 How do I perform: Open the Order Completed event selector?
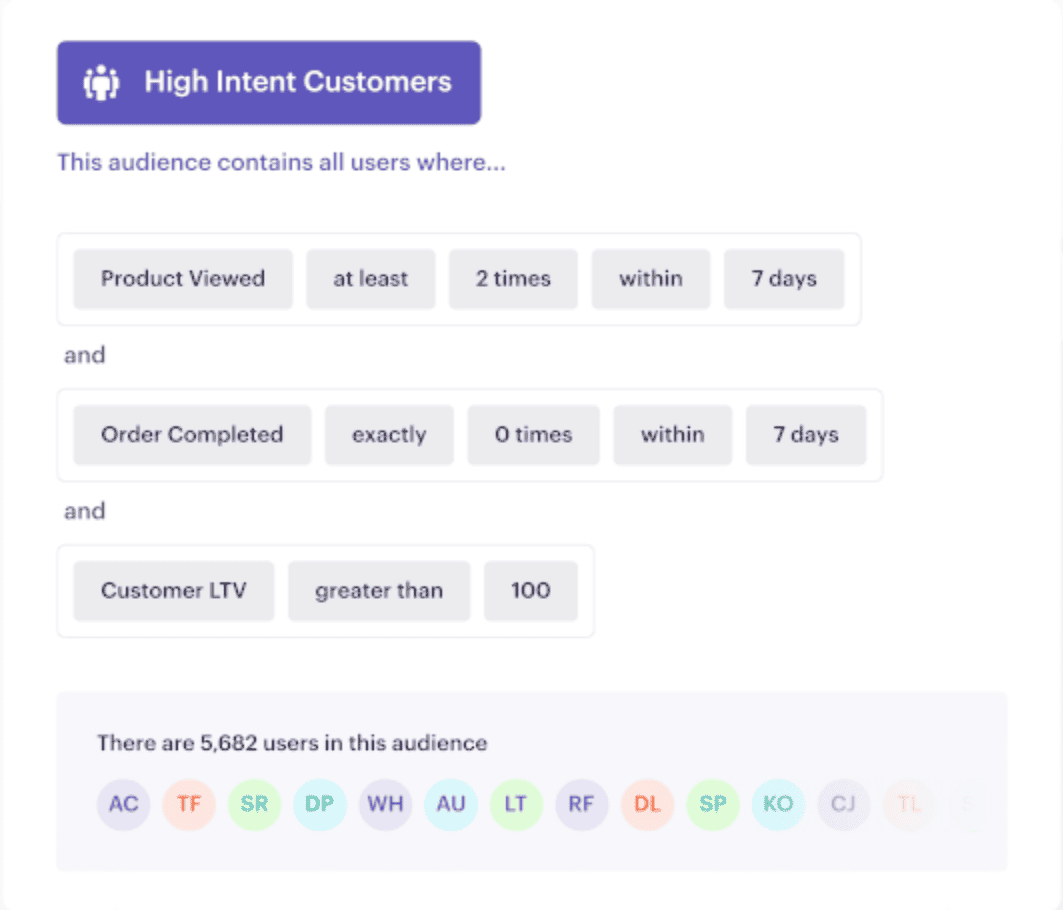(x=192, y=435)
